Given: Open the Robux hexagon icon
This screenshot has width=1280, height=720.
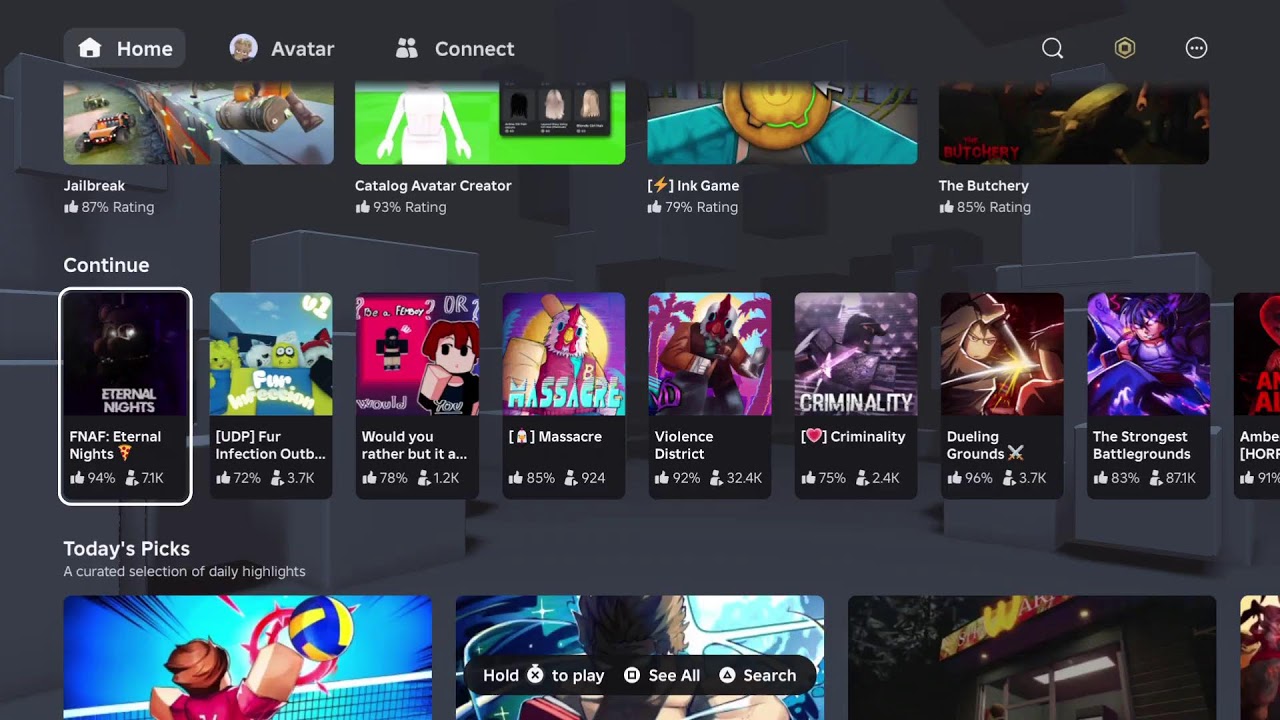Looking at the screenshot, I should 1125,48.
